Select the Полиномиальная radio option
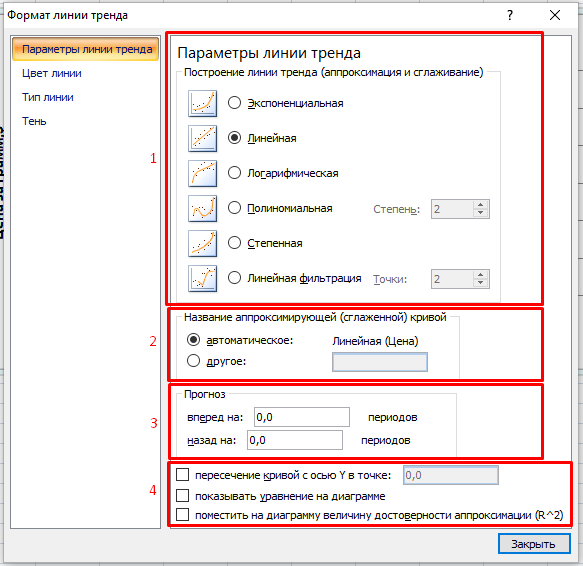The height and width of the screenshot is (566, 583). coord(234,208)
